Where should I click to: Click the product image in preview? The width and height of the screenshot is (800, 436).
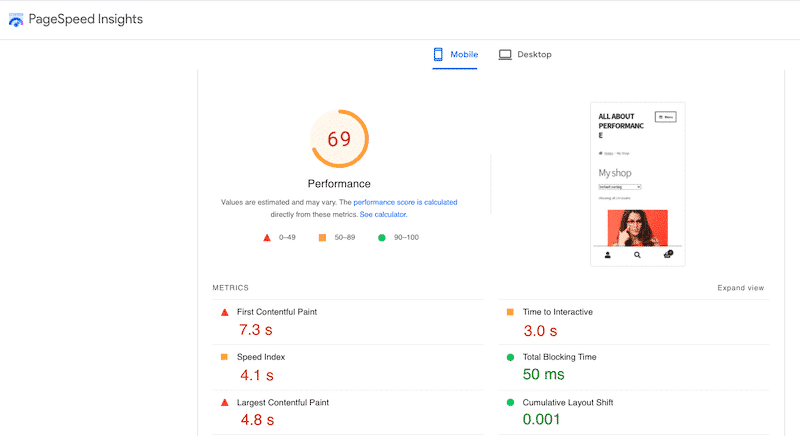638,228
